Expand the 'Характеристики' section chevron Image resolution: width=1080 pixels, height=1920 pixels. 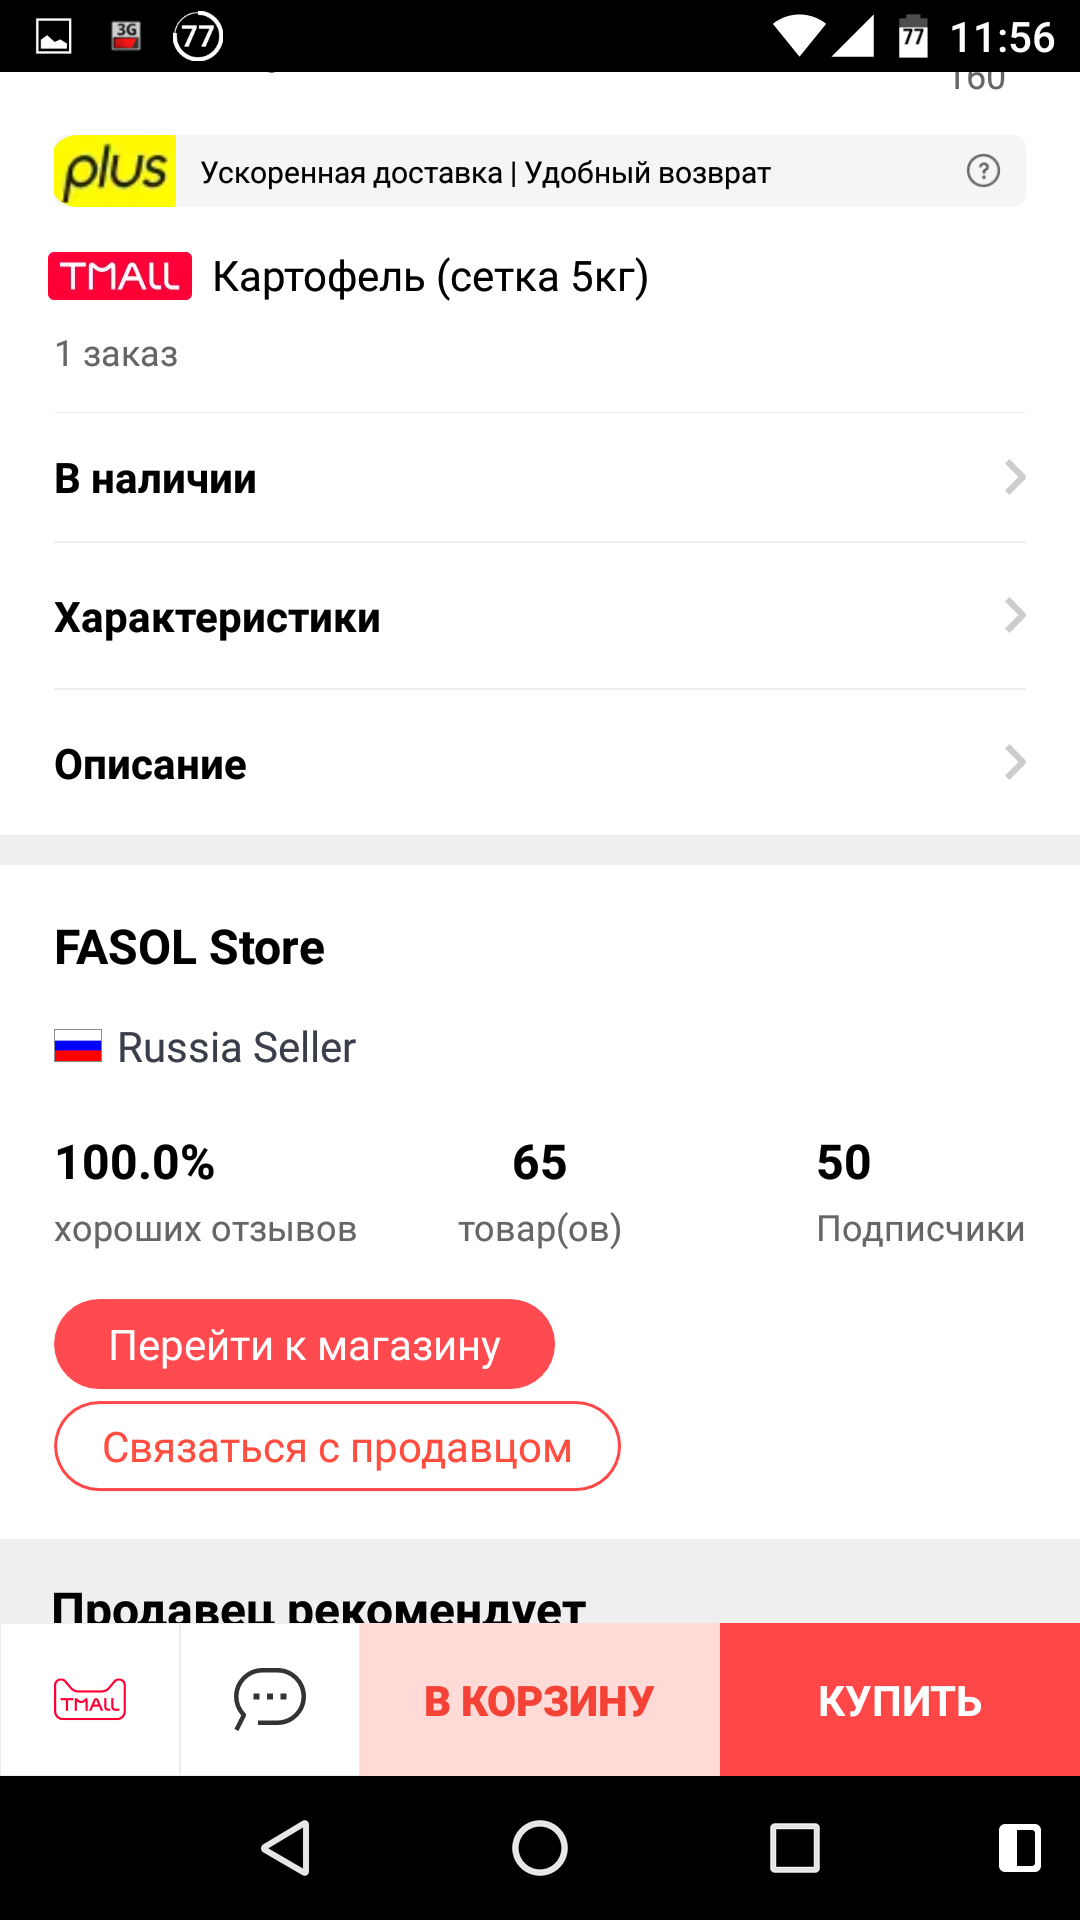click(x=1015, y=616)
